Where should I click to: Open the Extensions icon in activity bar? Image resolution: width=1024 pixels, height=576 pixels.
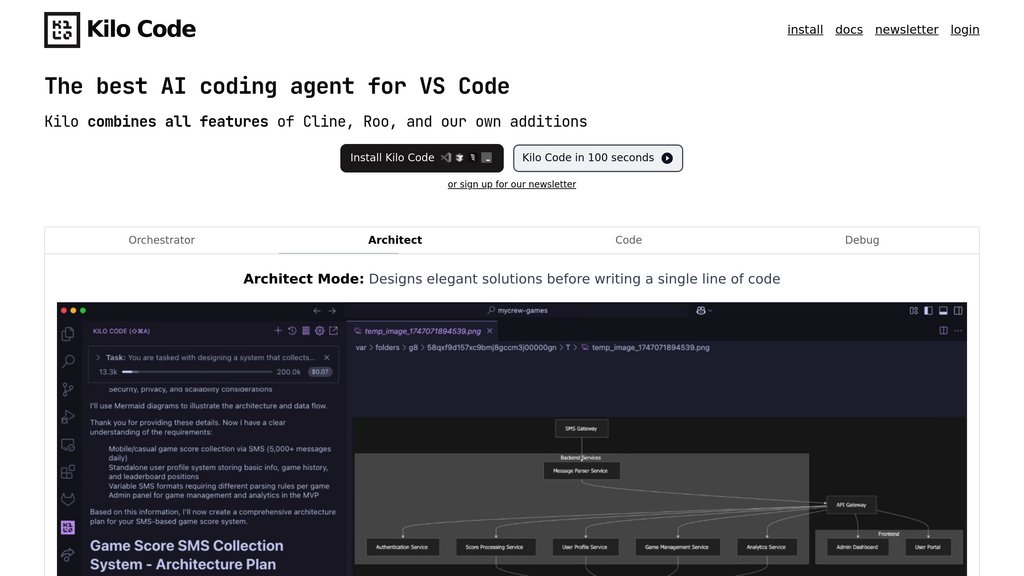68,471
